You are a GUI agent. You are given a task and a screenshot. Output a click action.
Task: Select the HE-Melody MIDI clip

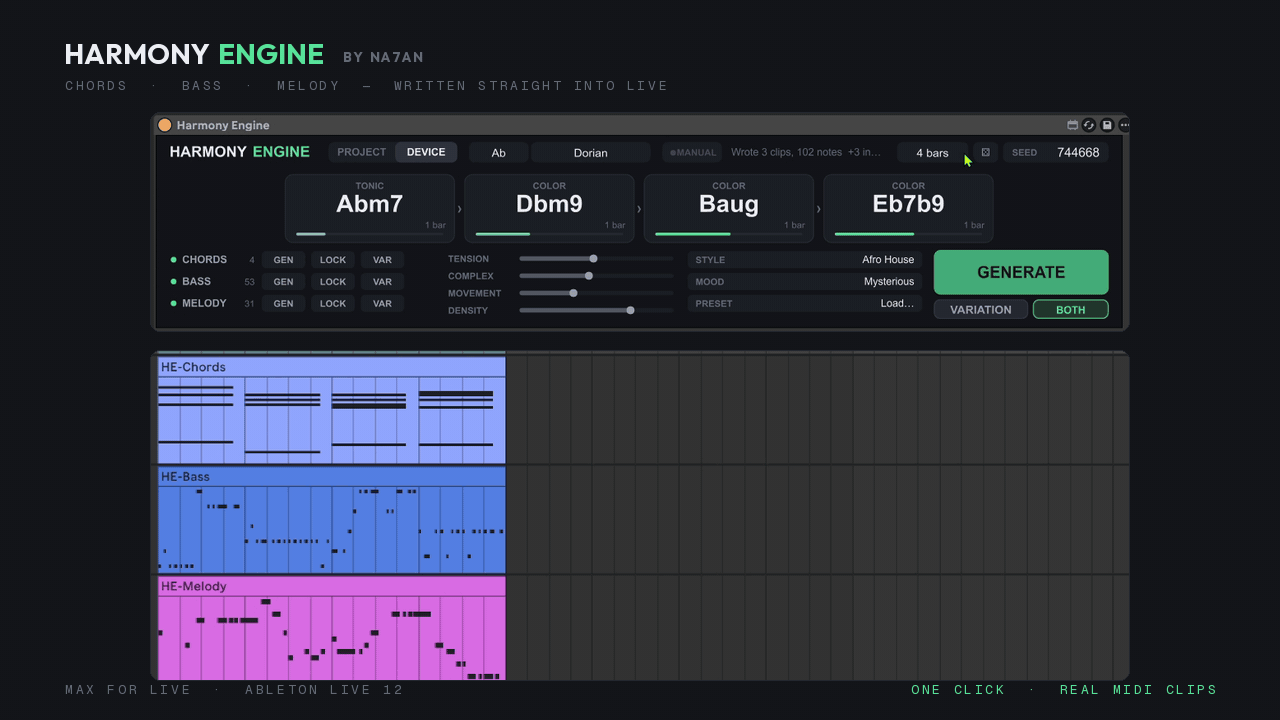click(x=332, y=628)
